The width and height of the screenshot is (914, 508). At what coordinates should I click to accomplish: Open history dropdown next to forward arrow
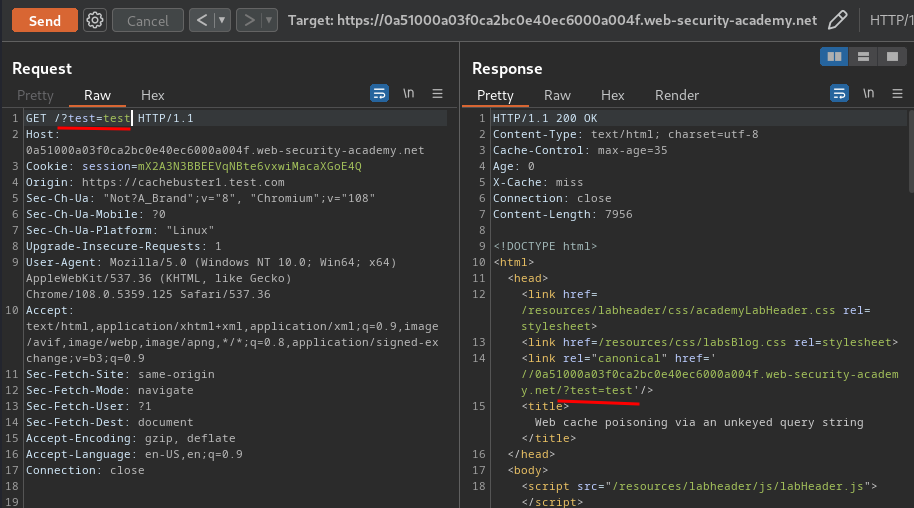pos(269,20)
